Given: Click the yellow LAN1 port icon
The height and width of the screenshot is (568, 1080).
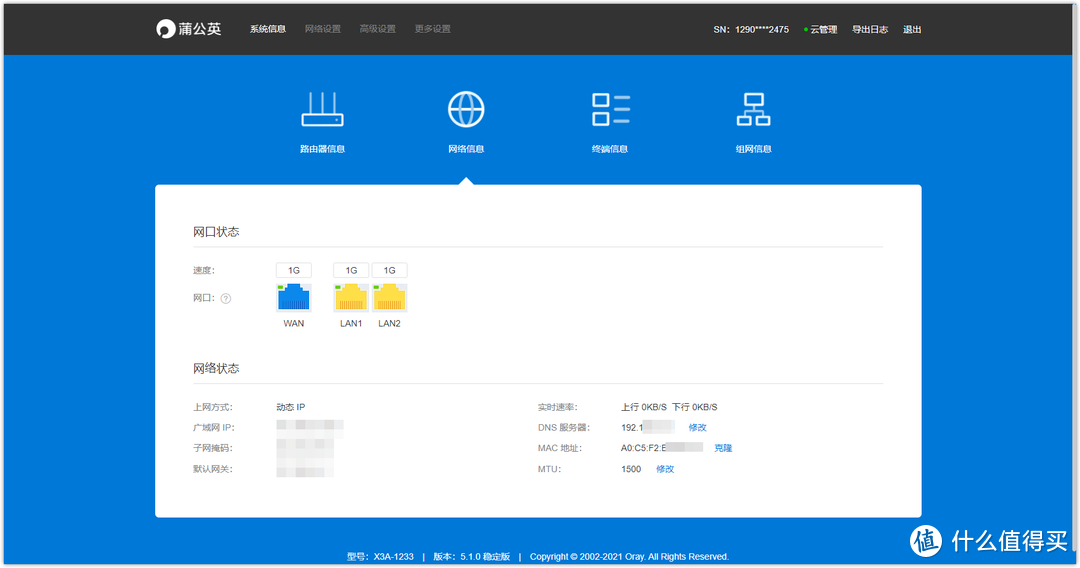Looking at the screenshot, I should point(351,298).
